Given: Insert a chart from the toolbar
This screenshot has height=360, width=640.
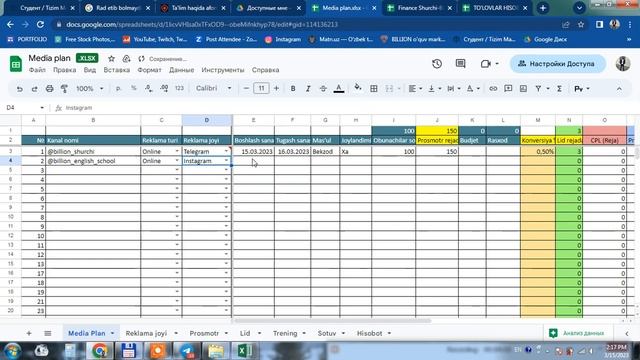Looking at the screenshot, I should [x=523, y=89].
